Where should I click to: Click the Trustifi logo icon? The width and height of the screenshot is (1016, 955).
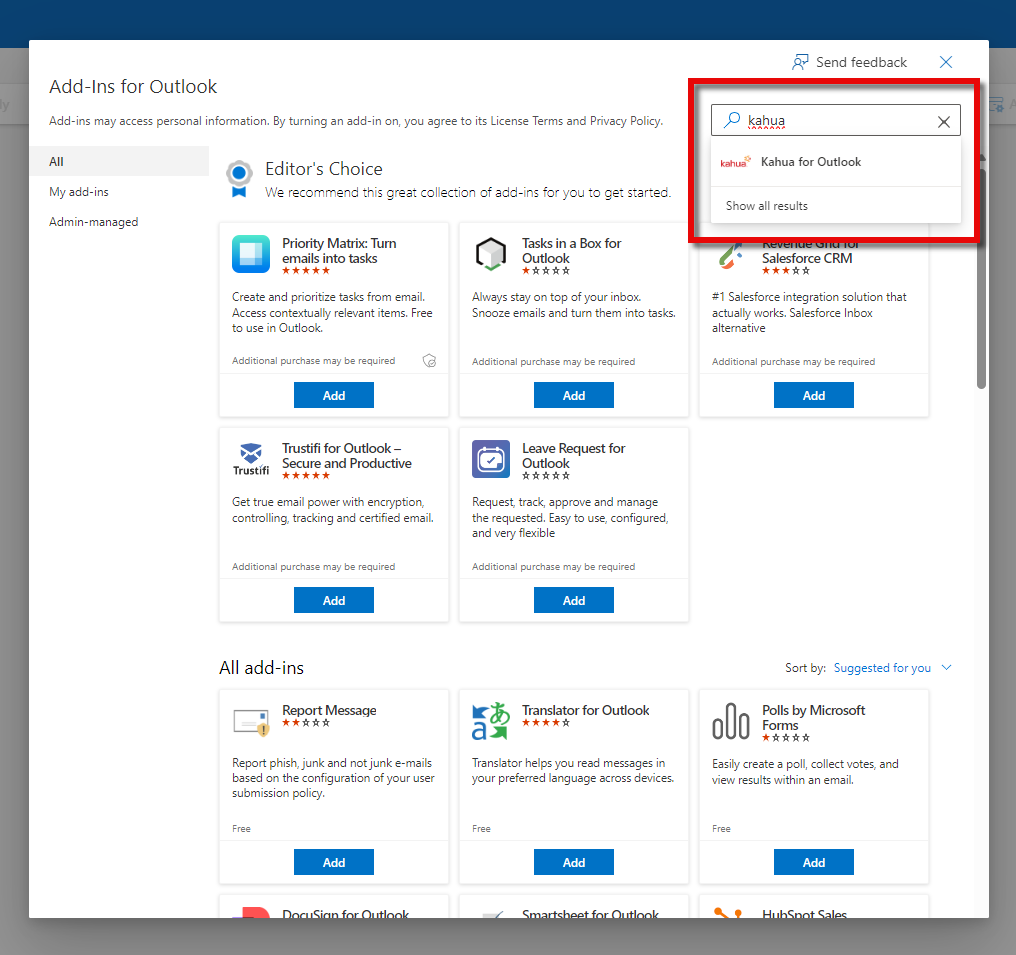coord(251,459)
